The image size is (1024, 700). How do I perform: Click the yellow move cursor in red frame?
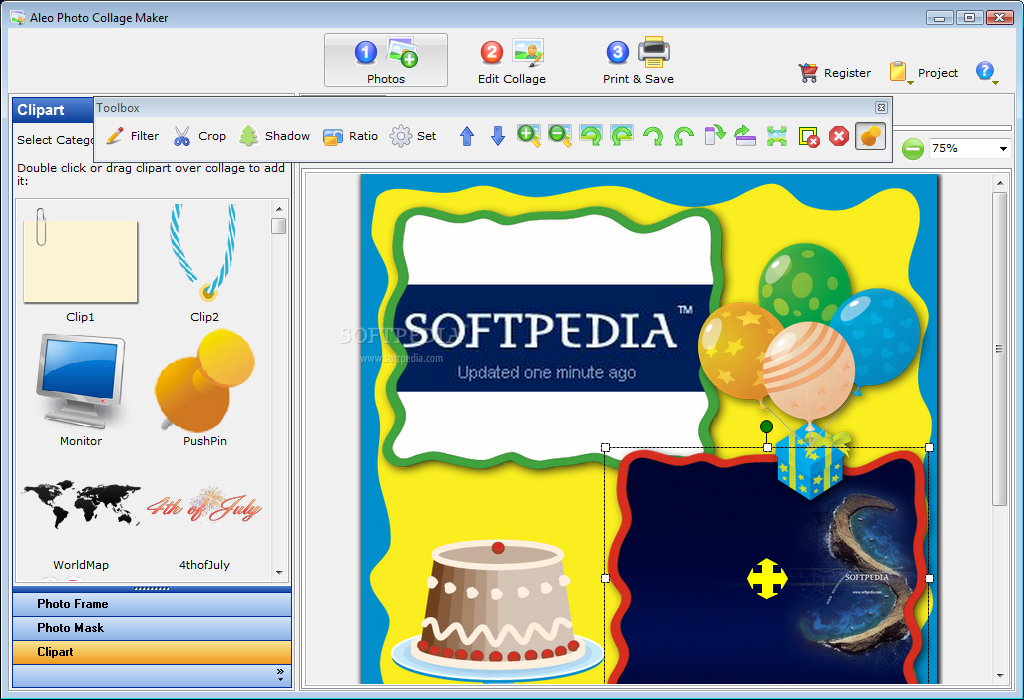tap(767, 579)
